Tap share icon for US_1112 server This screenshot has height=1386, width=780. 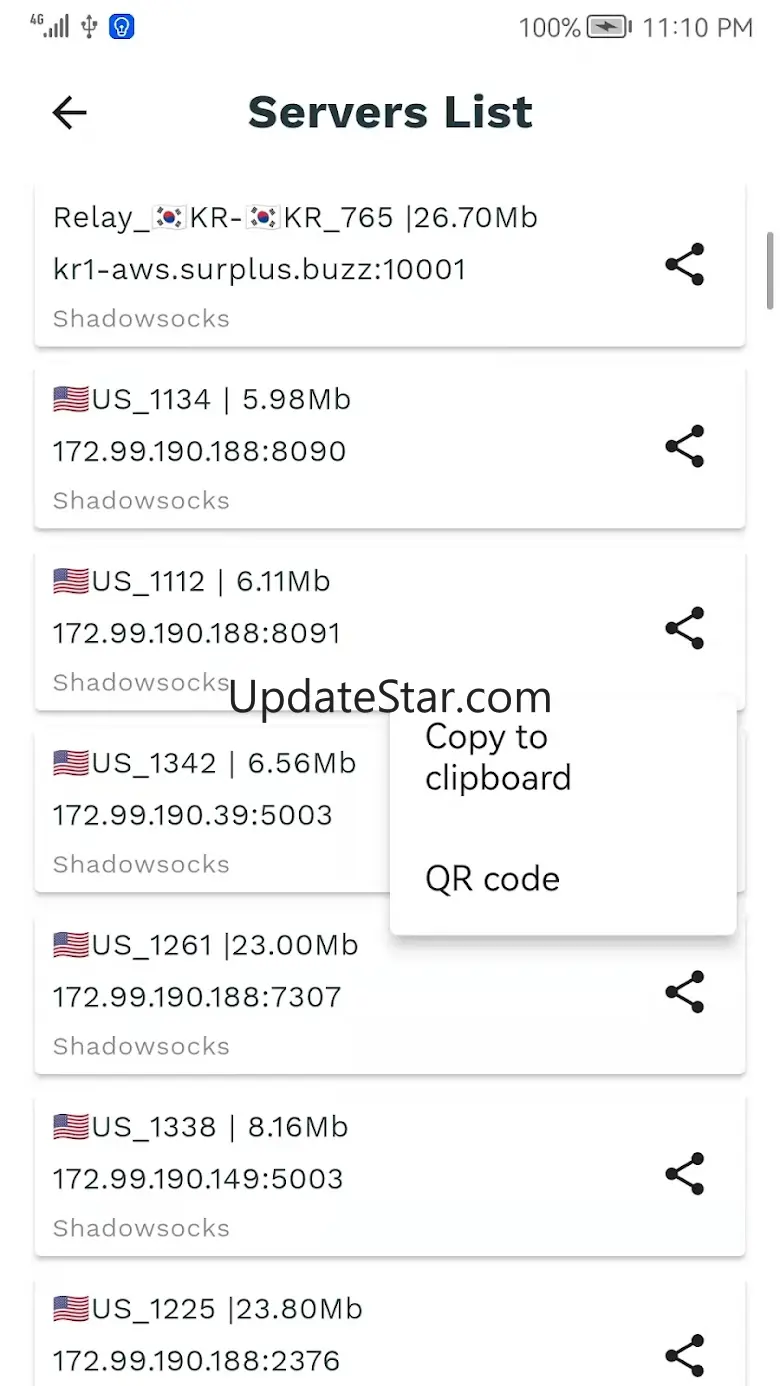pos(685,628)
